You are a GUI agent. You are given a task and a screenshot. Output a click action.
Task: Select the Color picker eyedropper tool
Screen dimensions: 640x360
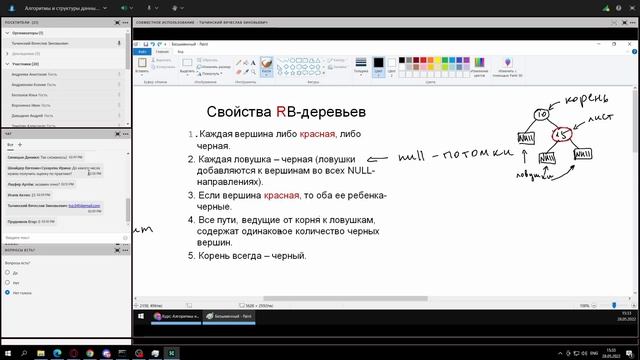click(246, 72)
